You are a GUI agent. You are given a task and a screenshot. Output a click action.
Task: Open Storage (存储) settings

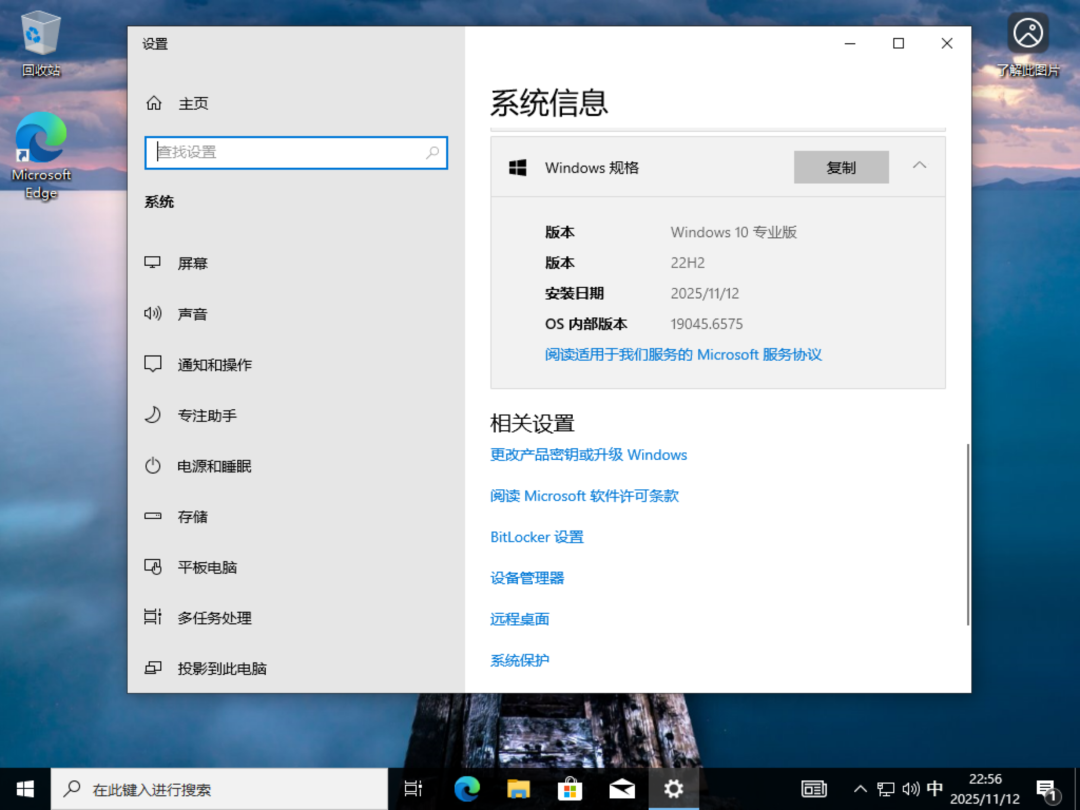tap(192, 517)
